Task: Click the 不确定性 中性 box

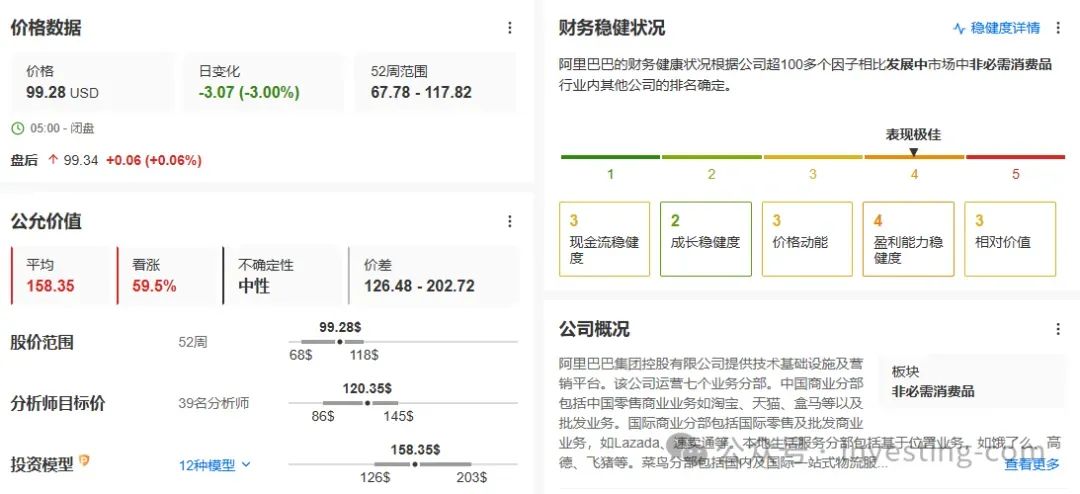Action: point(284,276)
